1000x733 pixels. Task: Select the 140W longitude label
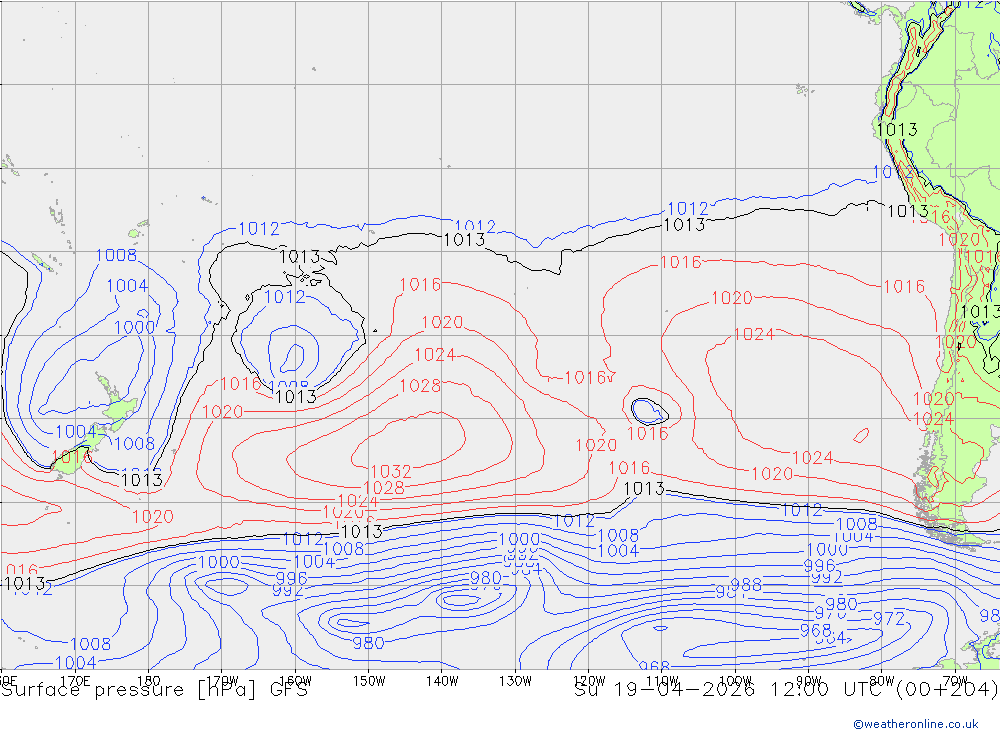click(443, 681)
